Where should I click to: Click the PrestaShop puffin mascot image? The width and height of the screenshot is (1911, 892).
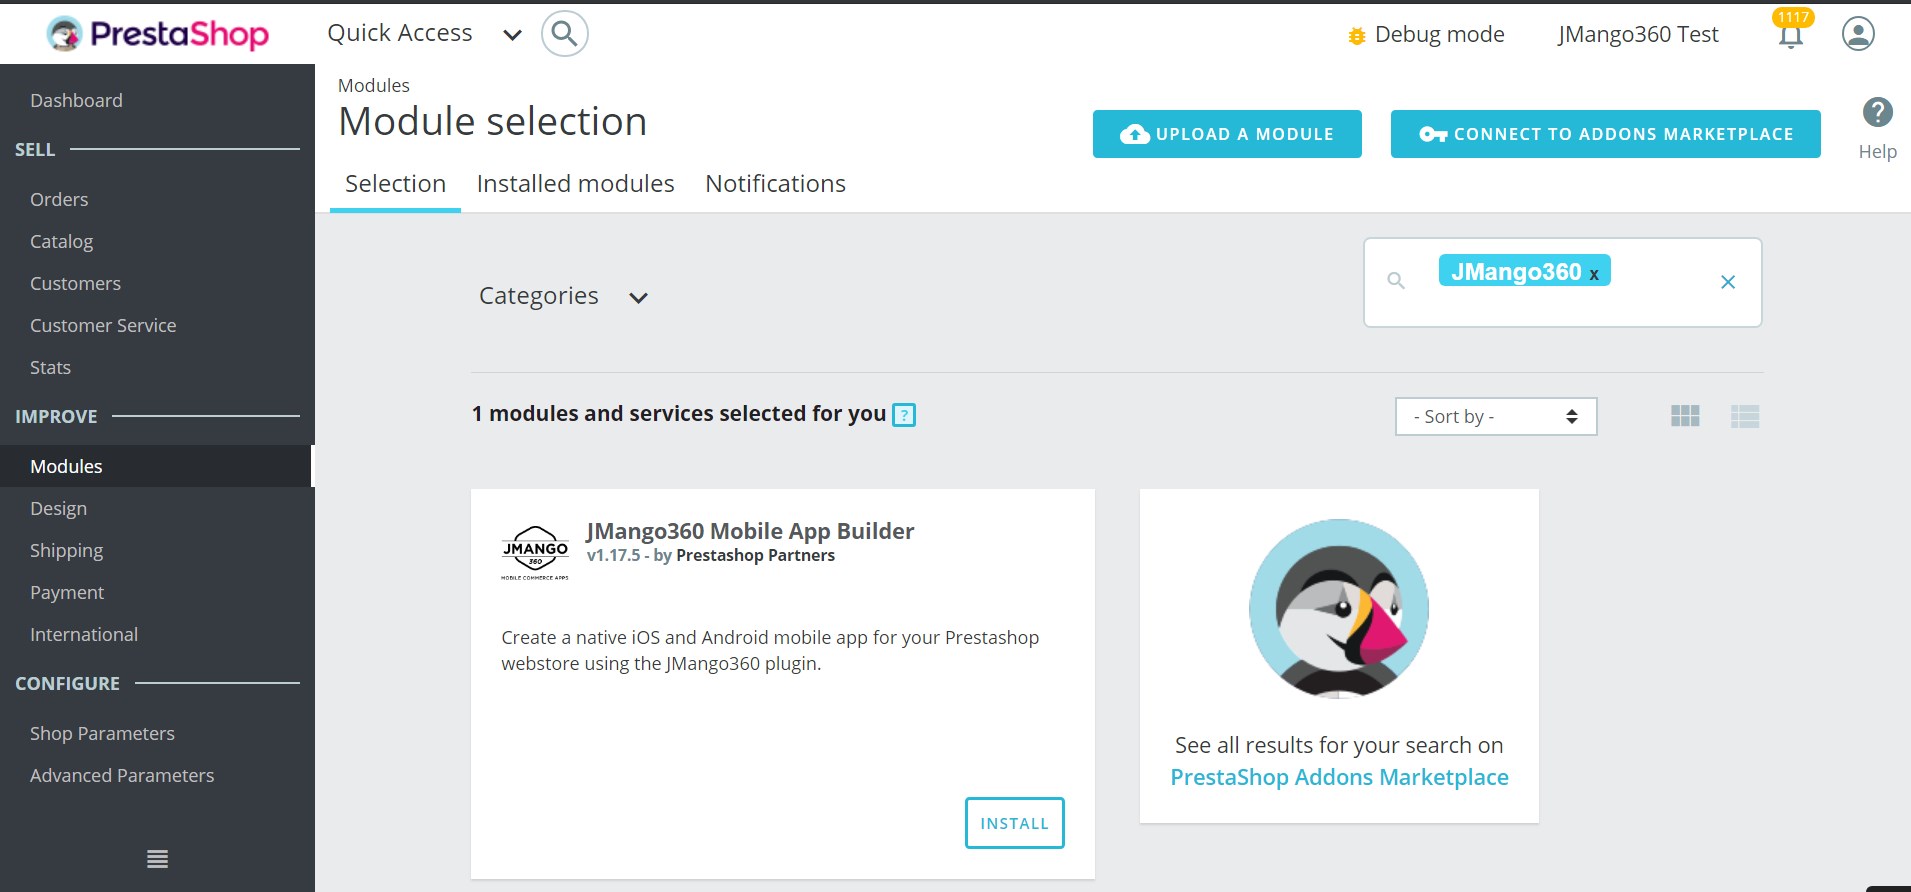pos(1339,608)
